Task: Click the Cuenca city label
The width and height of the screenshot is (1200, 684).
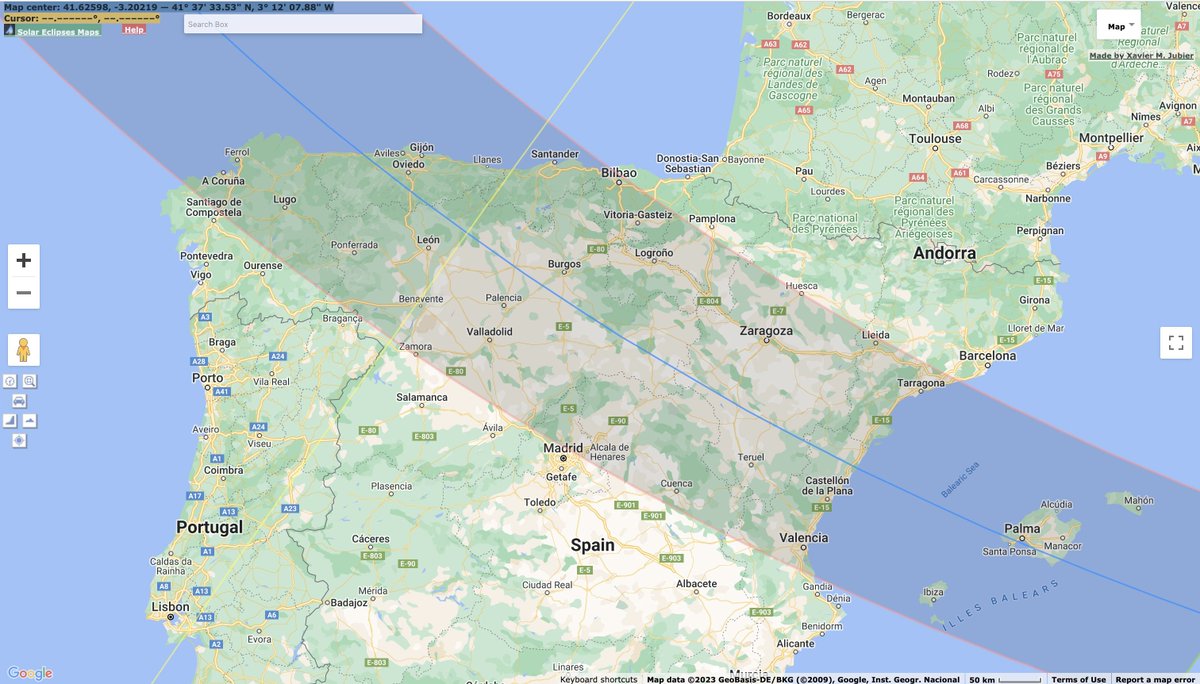Action: click(676, 484)
